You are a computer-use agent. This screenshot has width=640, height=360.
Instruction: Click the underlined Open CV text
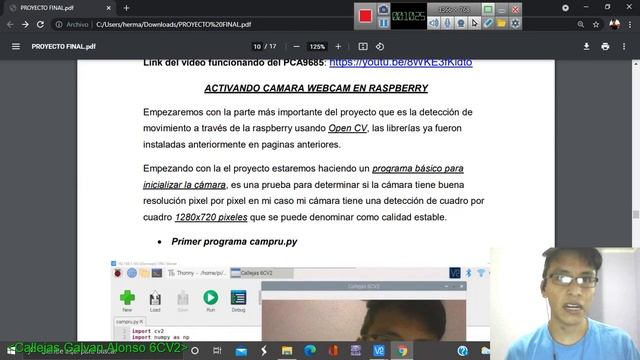(348, 128)
